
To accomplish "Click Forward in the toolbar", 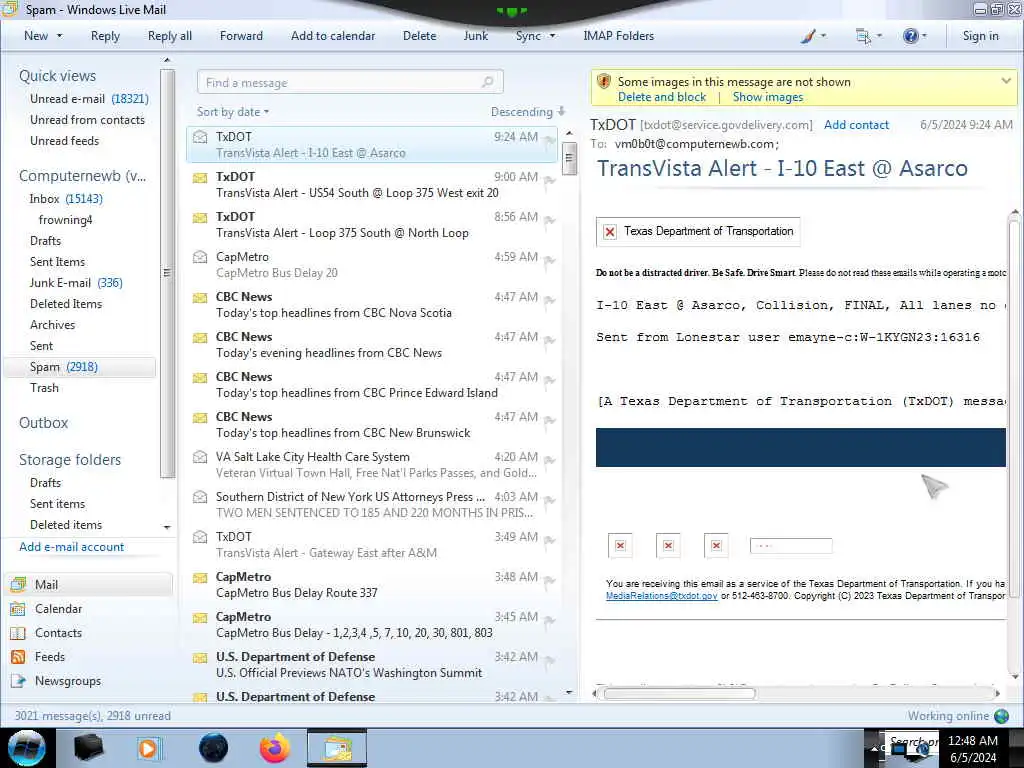I will click(241, 36).
